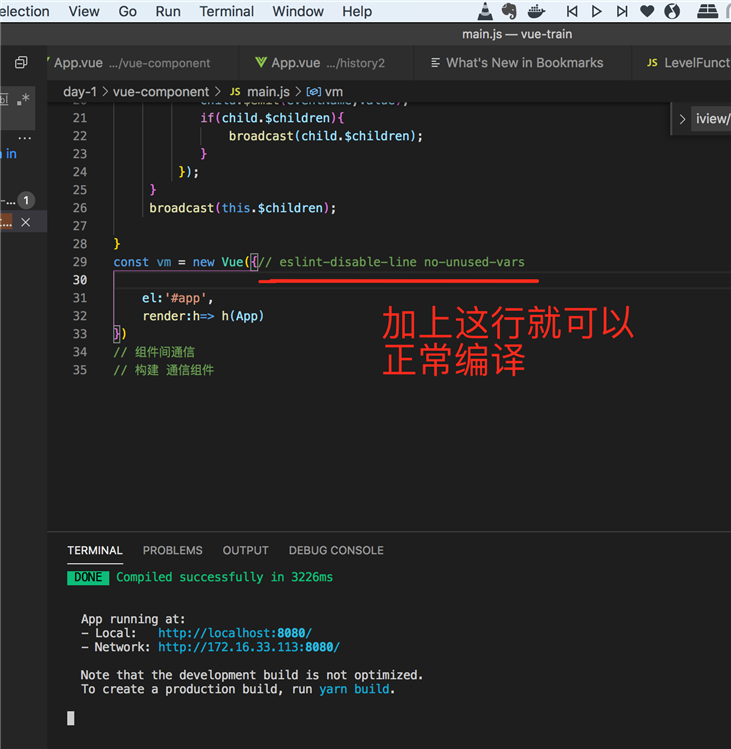Open the Help menu

[x=357, y=11]
